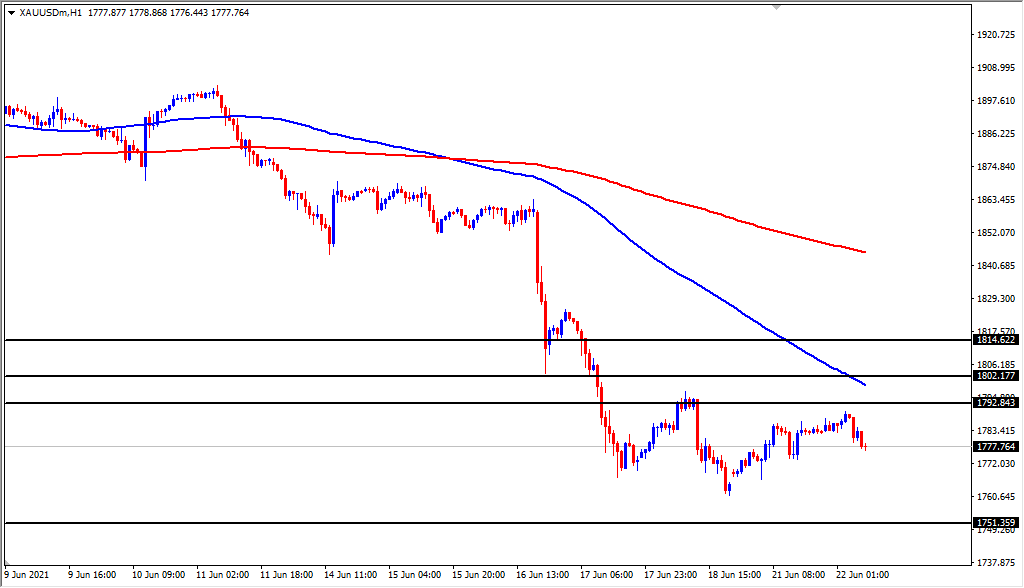Click the 1814.622 price tag on axis

tap(995, 340)
